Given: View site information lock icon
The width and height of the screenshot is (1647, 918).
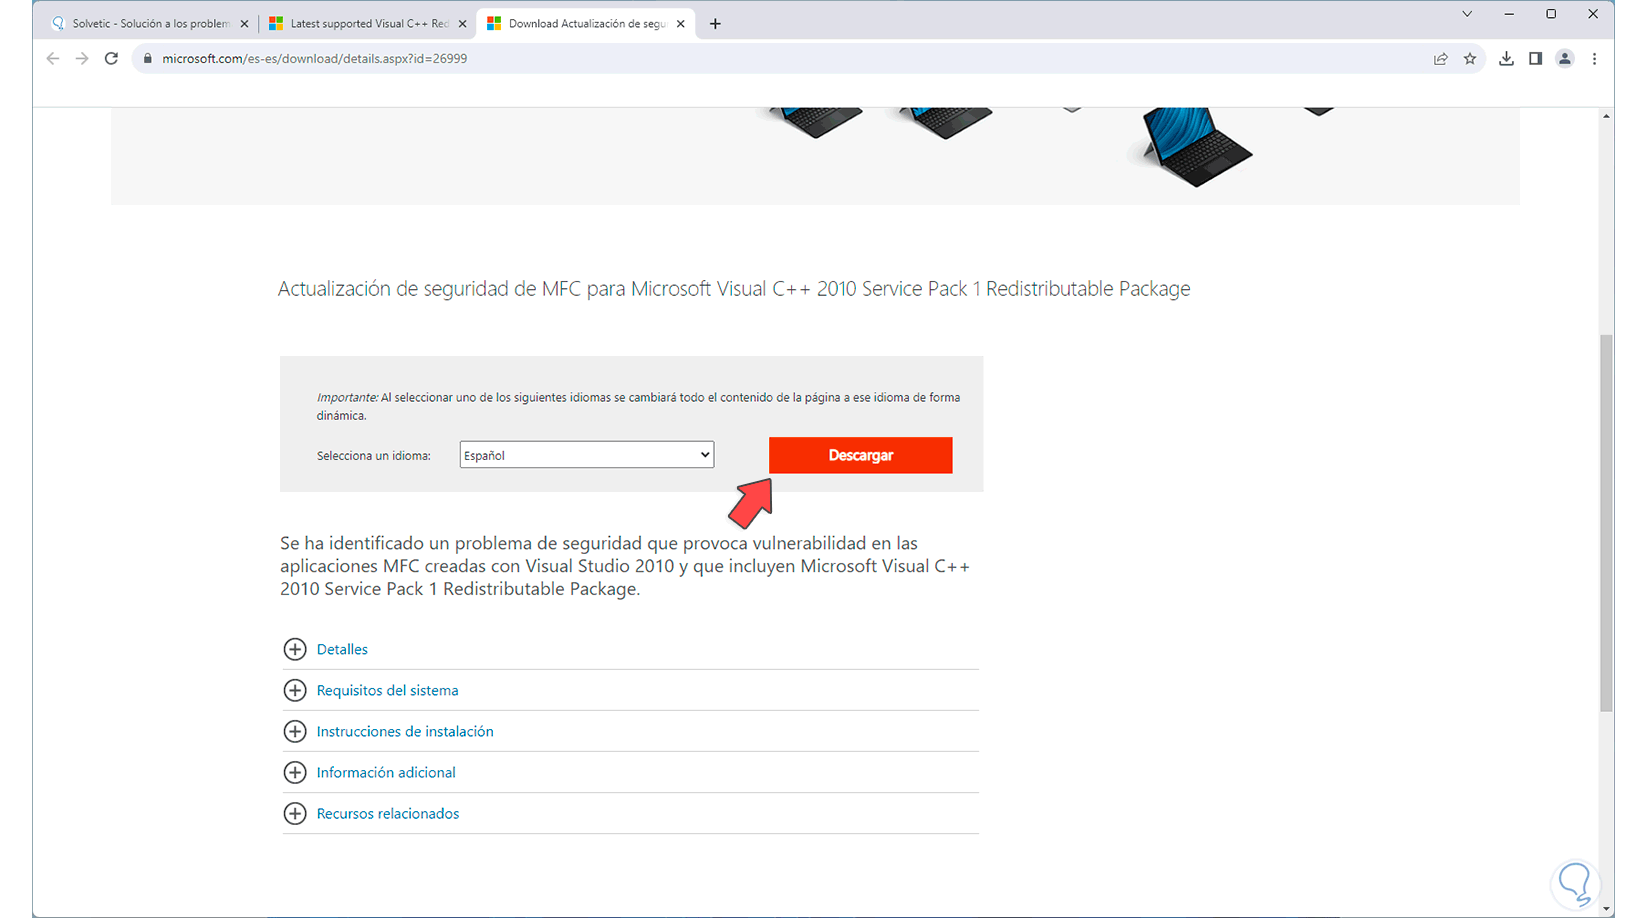Looking at the screenshot, I should click(x=148, y=59).
